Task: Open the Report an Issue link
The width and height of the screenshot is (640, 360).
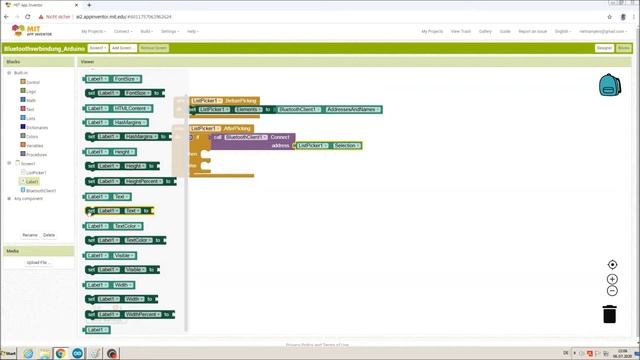Action: (x=532, y=31)
